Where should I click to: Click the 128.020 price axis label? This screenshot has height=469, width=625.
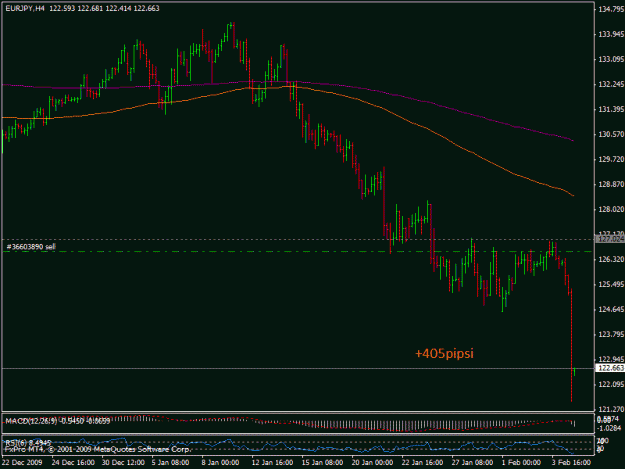click(611, 210)
